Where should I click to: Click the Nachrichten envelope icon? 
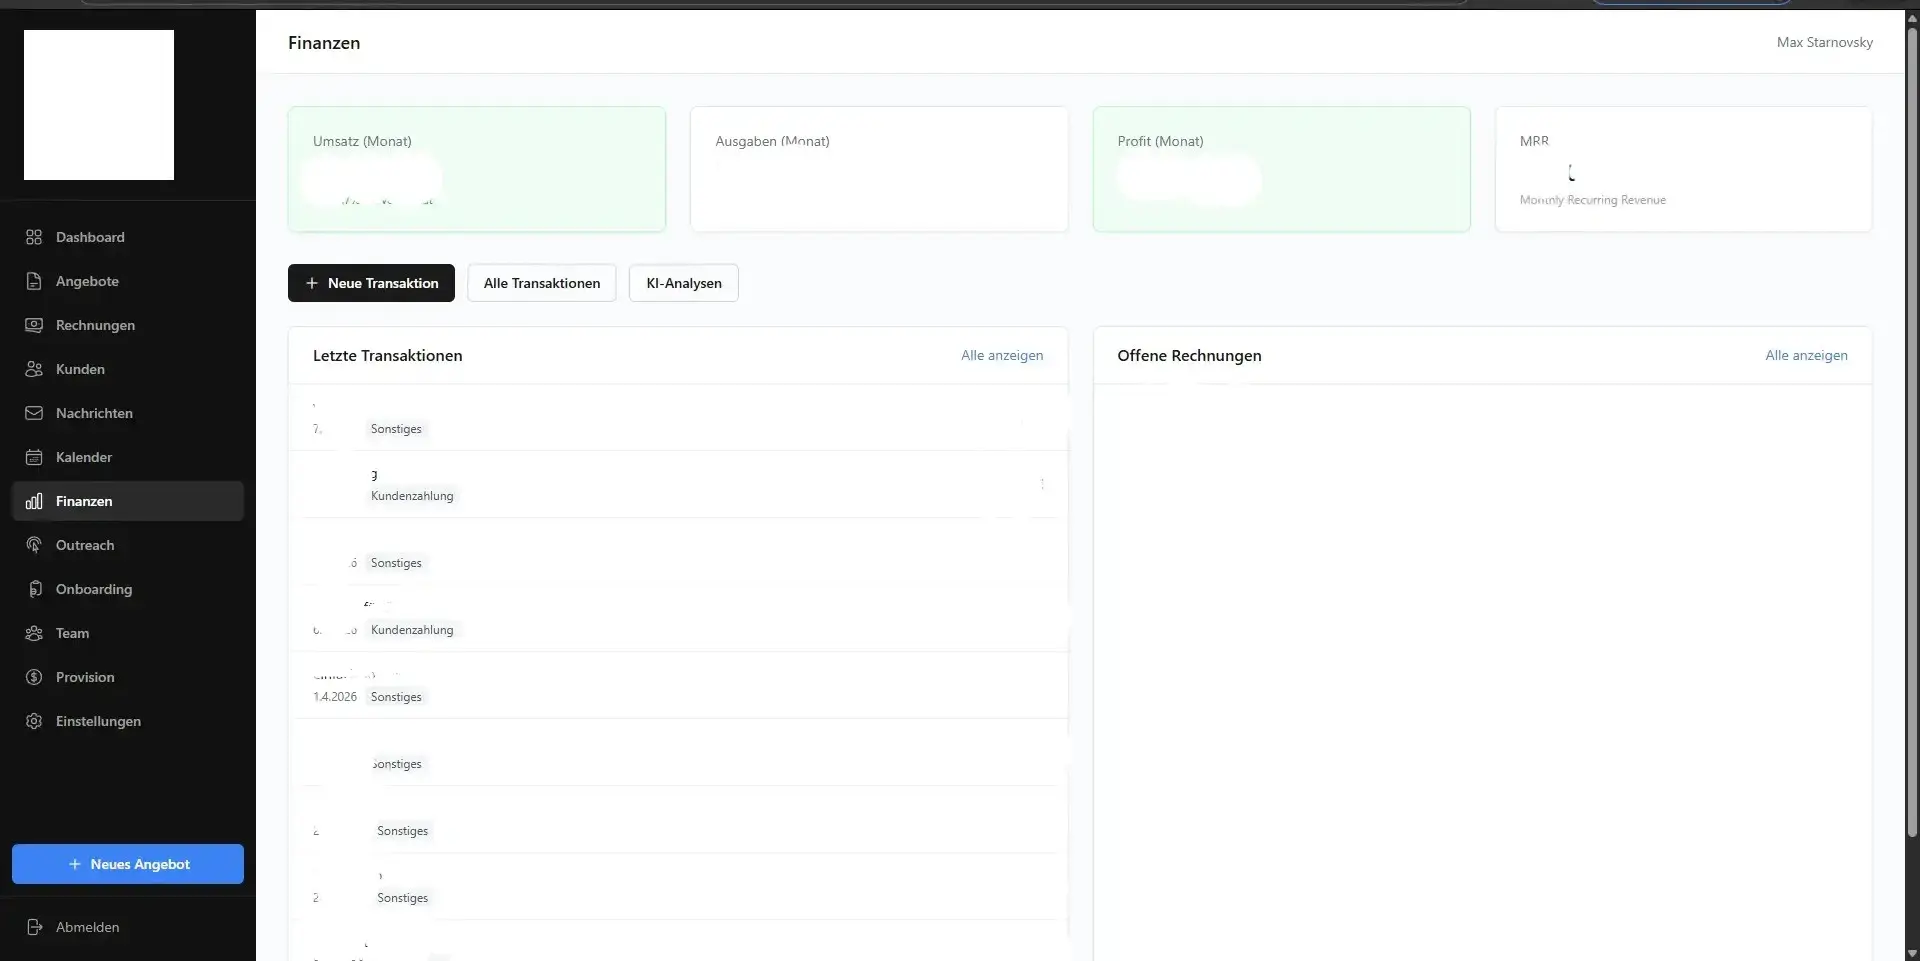34,413
